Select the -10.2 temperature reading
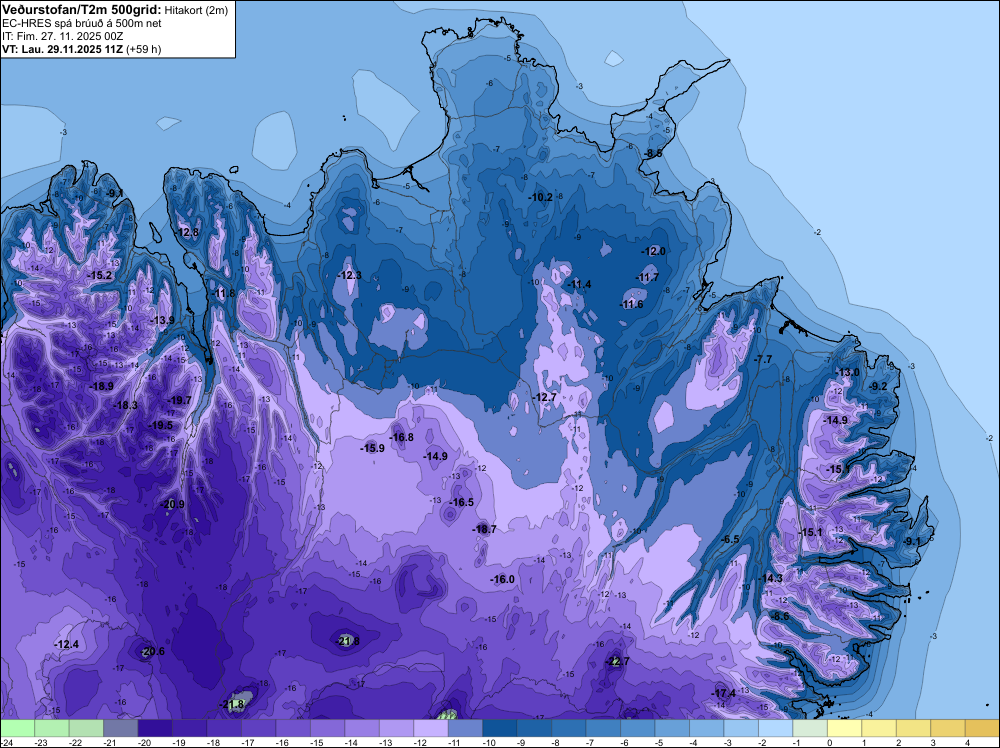Viewport: 1000px width, 748px height. [x=541, y=198]
